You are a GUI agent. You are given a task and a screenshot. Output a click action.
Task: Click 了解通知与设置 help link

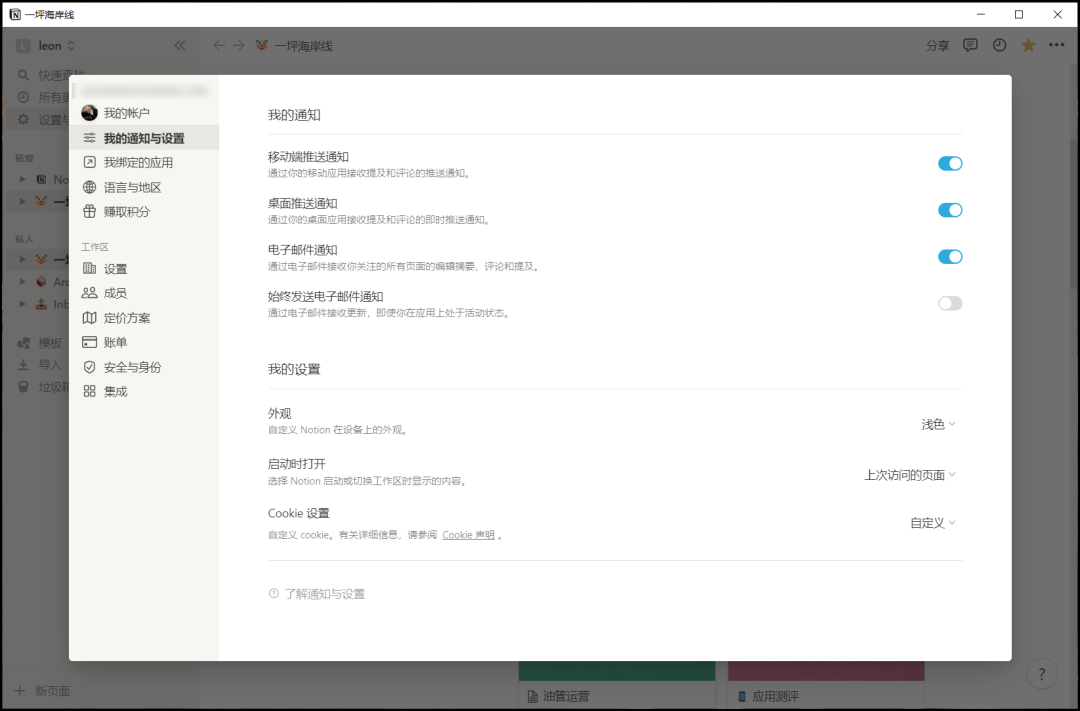point(317,594)
